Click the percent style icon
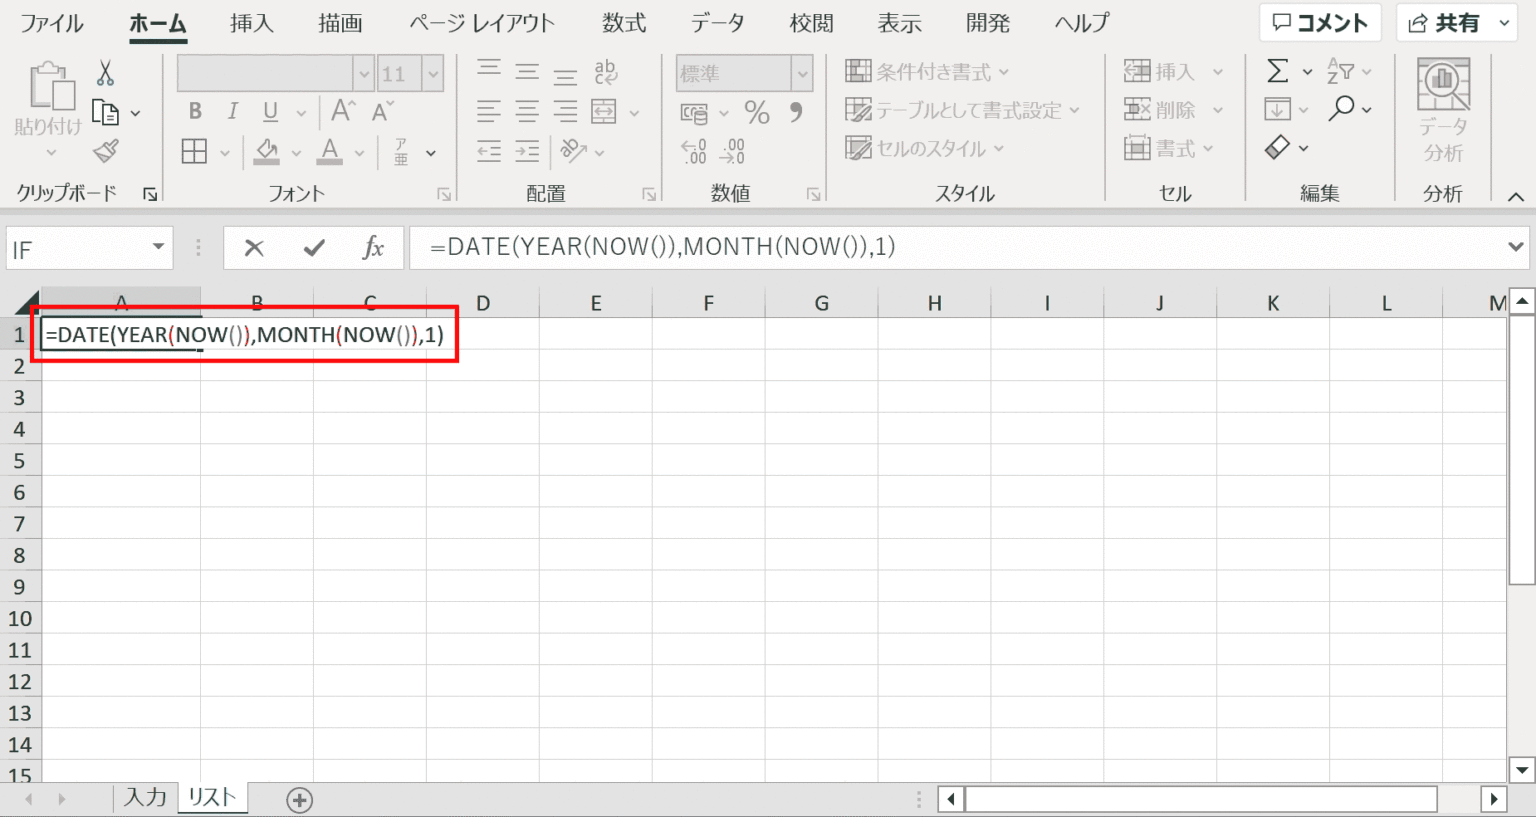The height and width of the screenshot is (817, 1536). [x=757, y=112]
